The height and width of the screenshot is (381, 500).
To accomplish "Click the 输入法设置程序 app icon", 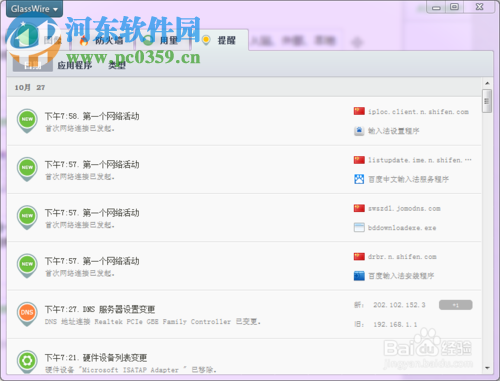I will 359,131.
